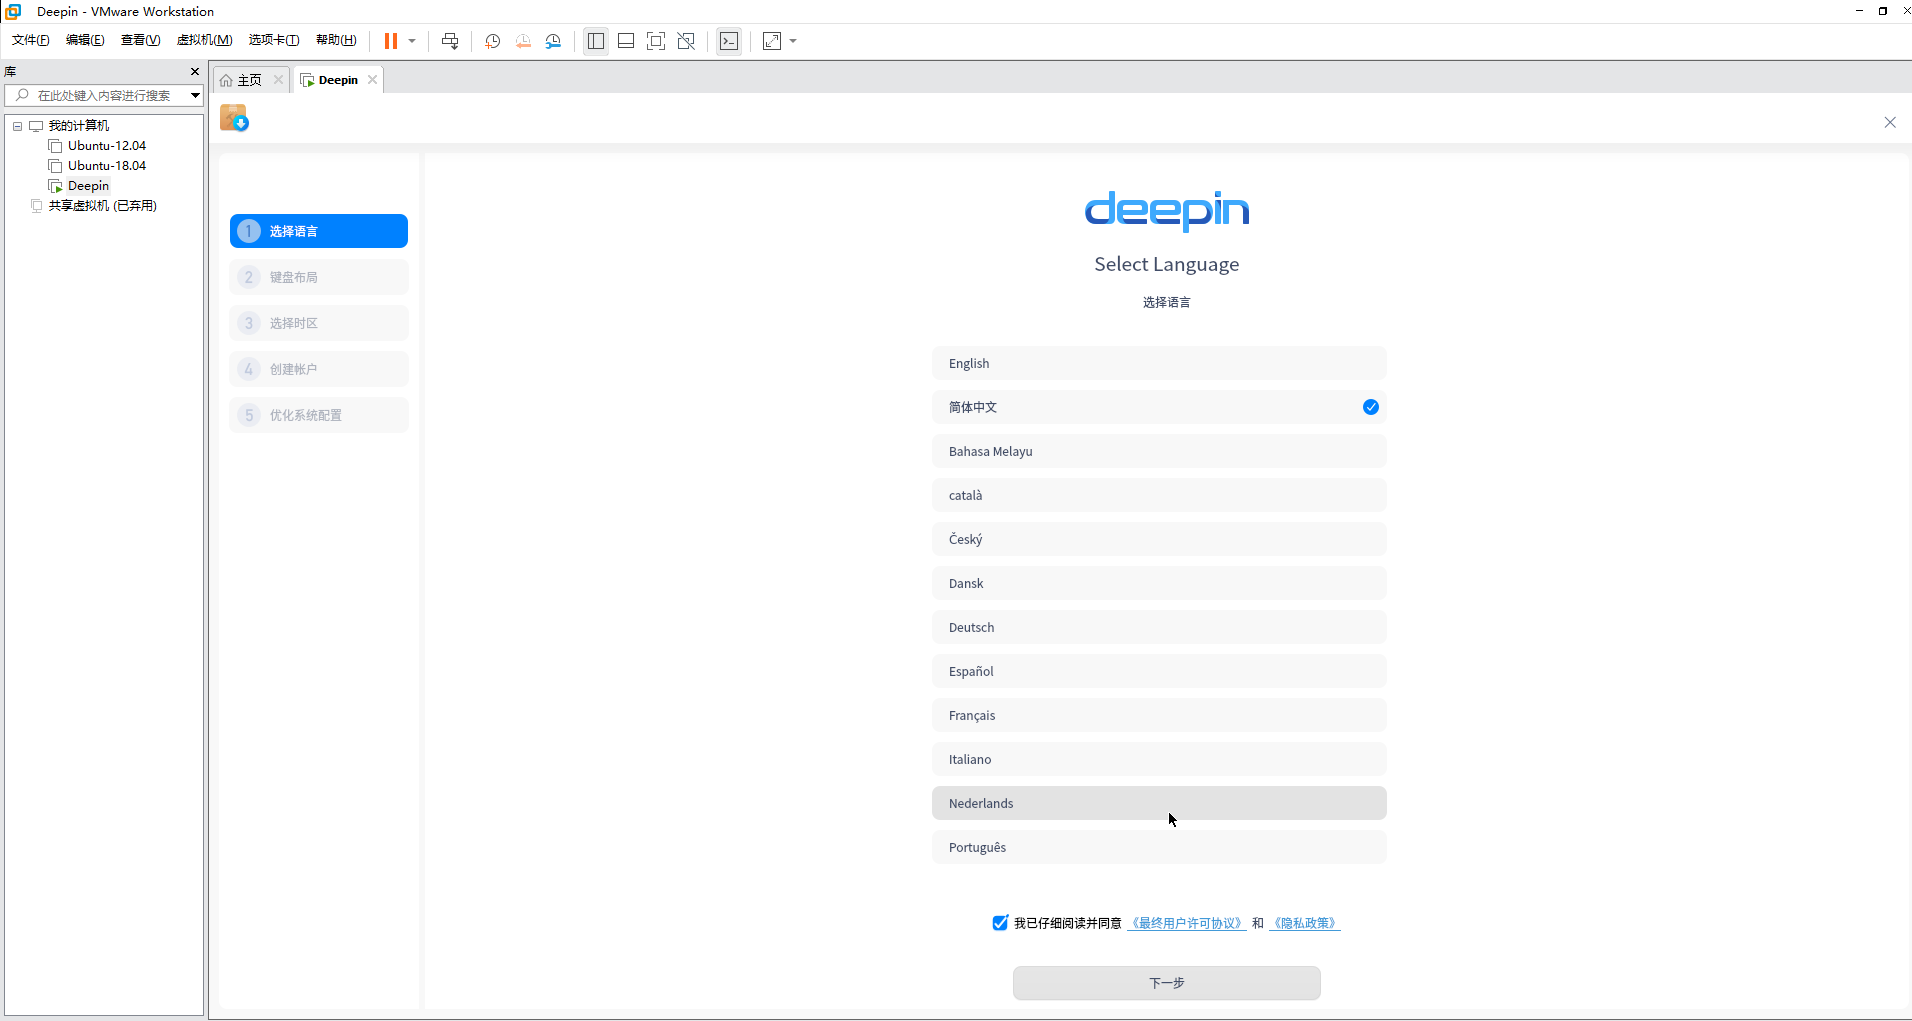Open the 文件(F) menu
This screenshot has width=1912, height=1021.
click(30, 40)
